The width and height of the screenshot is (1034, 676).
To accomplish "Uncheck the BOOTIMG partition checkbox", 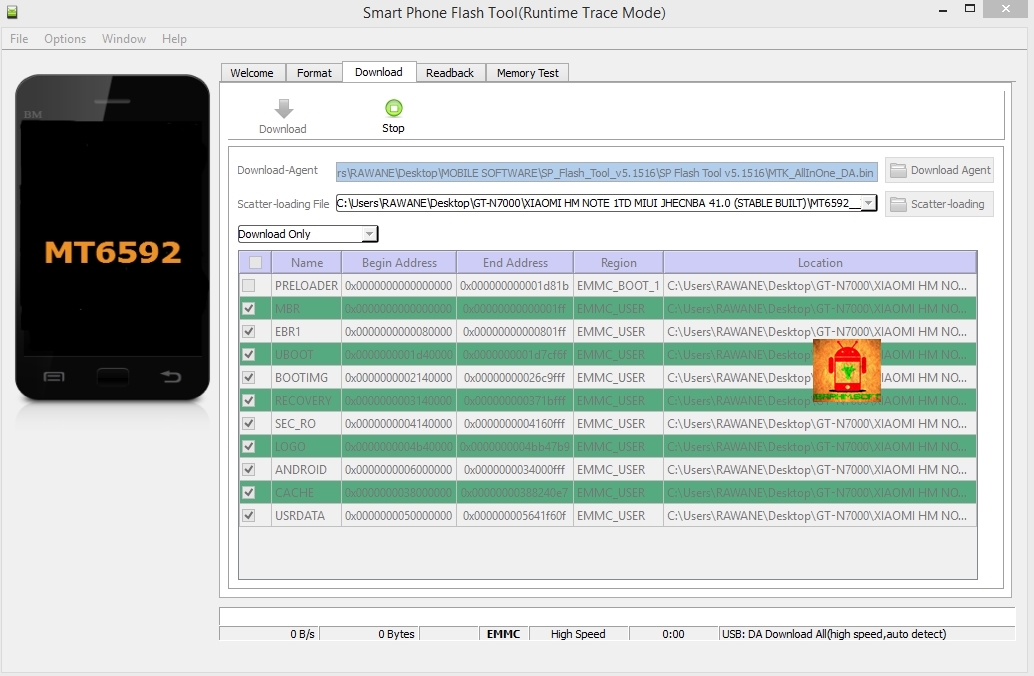I will click(249, 378).
